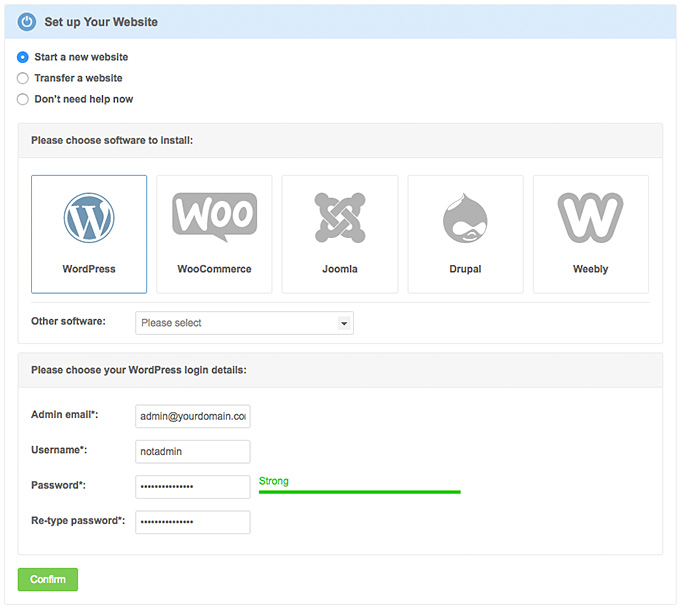
Task: Choose the Weebly W logo icon
Action: [x=590, y=218]
